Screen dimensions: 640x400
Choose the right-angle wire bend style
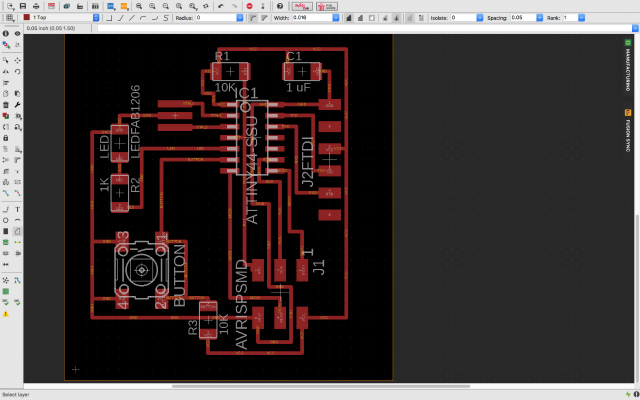tap(109, 18)
